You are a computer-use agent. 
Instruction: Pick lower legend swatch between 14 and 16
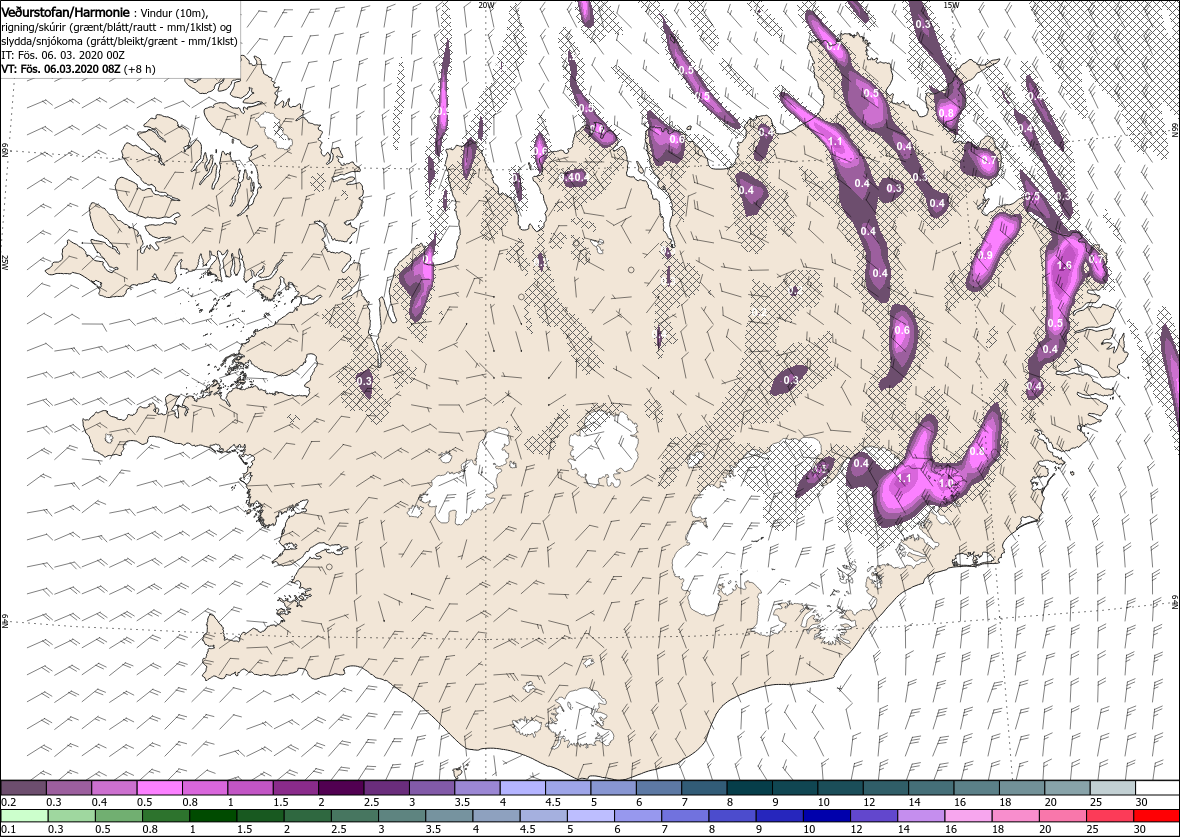[920, 817]
